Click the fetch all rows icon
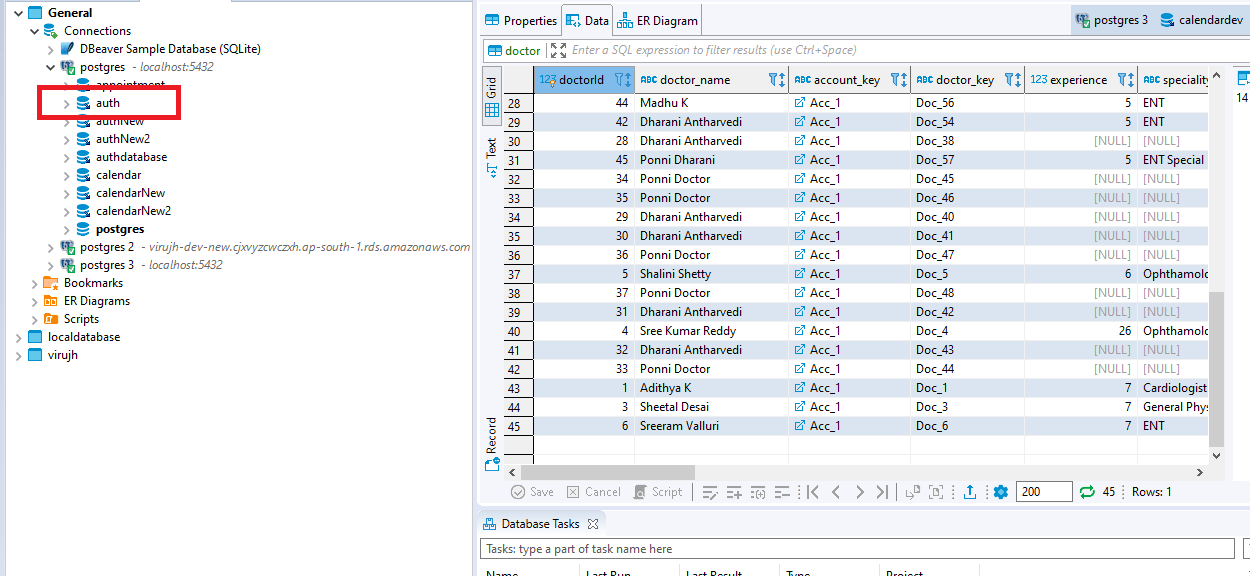The width and height of the screenshot is (1250, 576). tap(936, 492)
